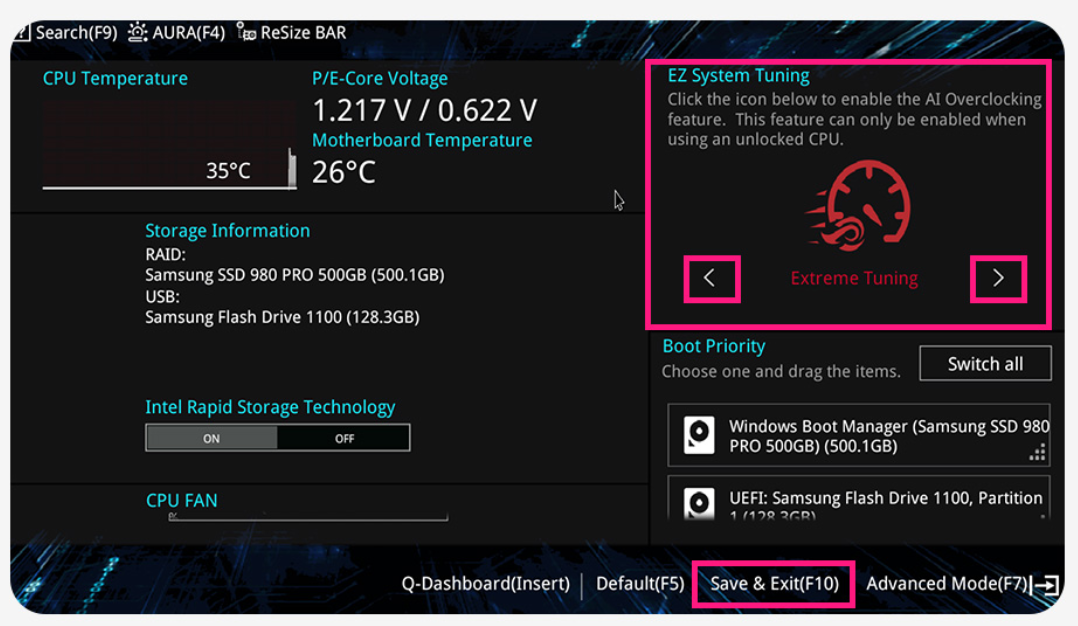Select previous EZ tuning mode arrow
The image size is (1078, 626).
[x=711, y=279]
